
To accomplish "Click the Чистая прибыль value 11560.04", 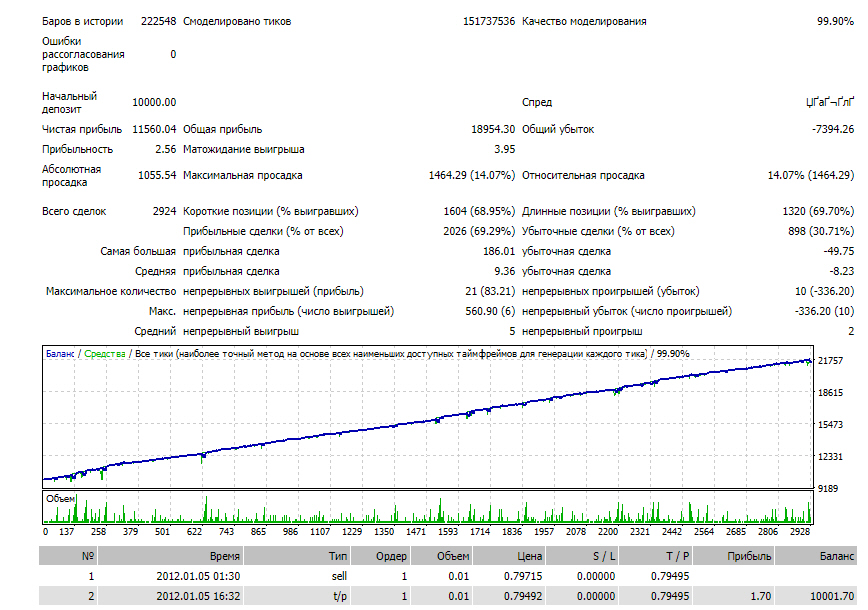I will pyautogui.click(x=154, y=129).
